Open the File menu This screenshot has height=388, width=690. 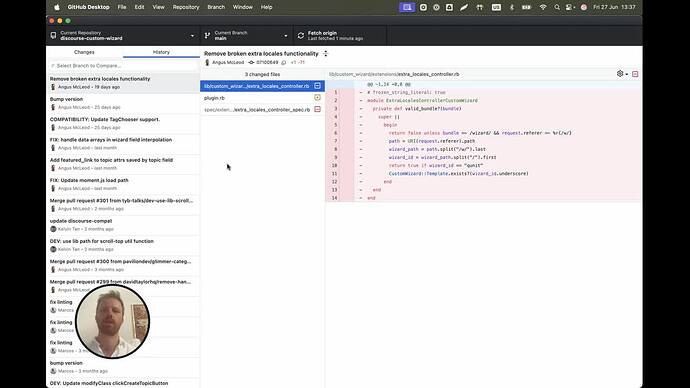pos(122,7)
